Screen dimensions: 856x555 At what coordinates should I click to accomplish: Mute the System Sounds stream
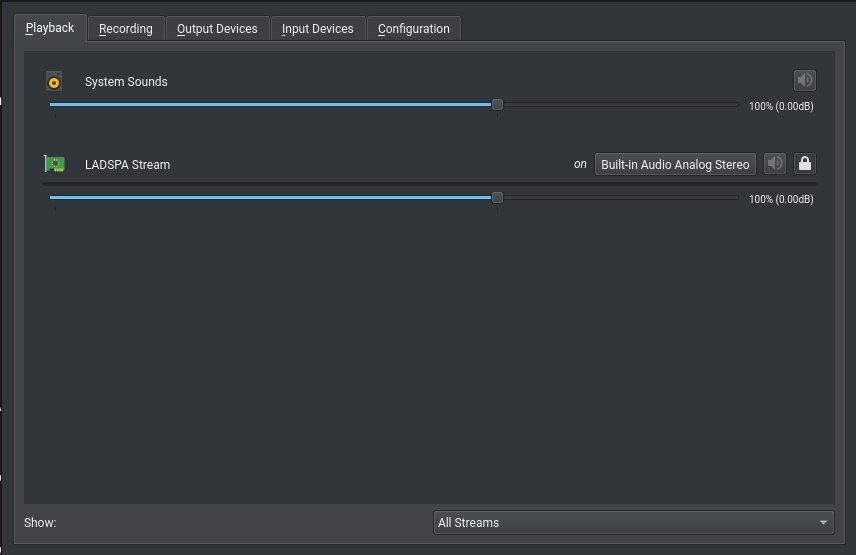pos(805,80)
